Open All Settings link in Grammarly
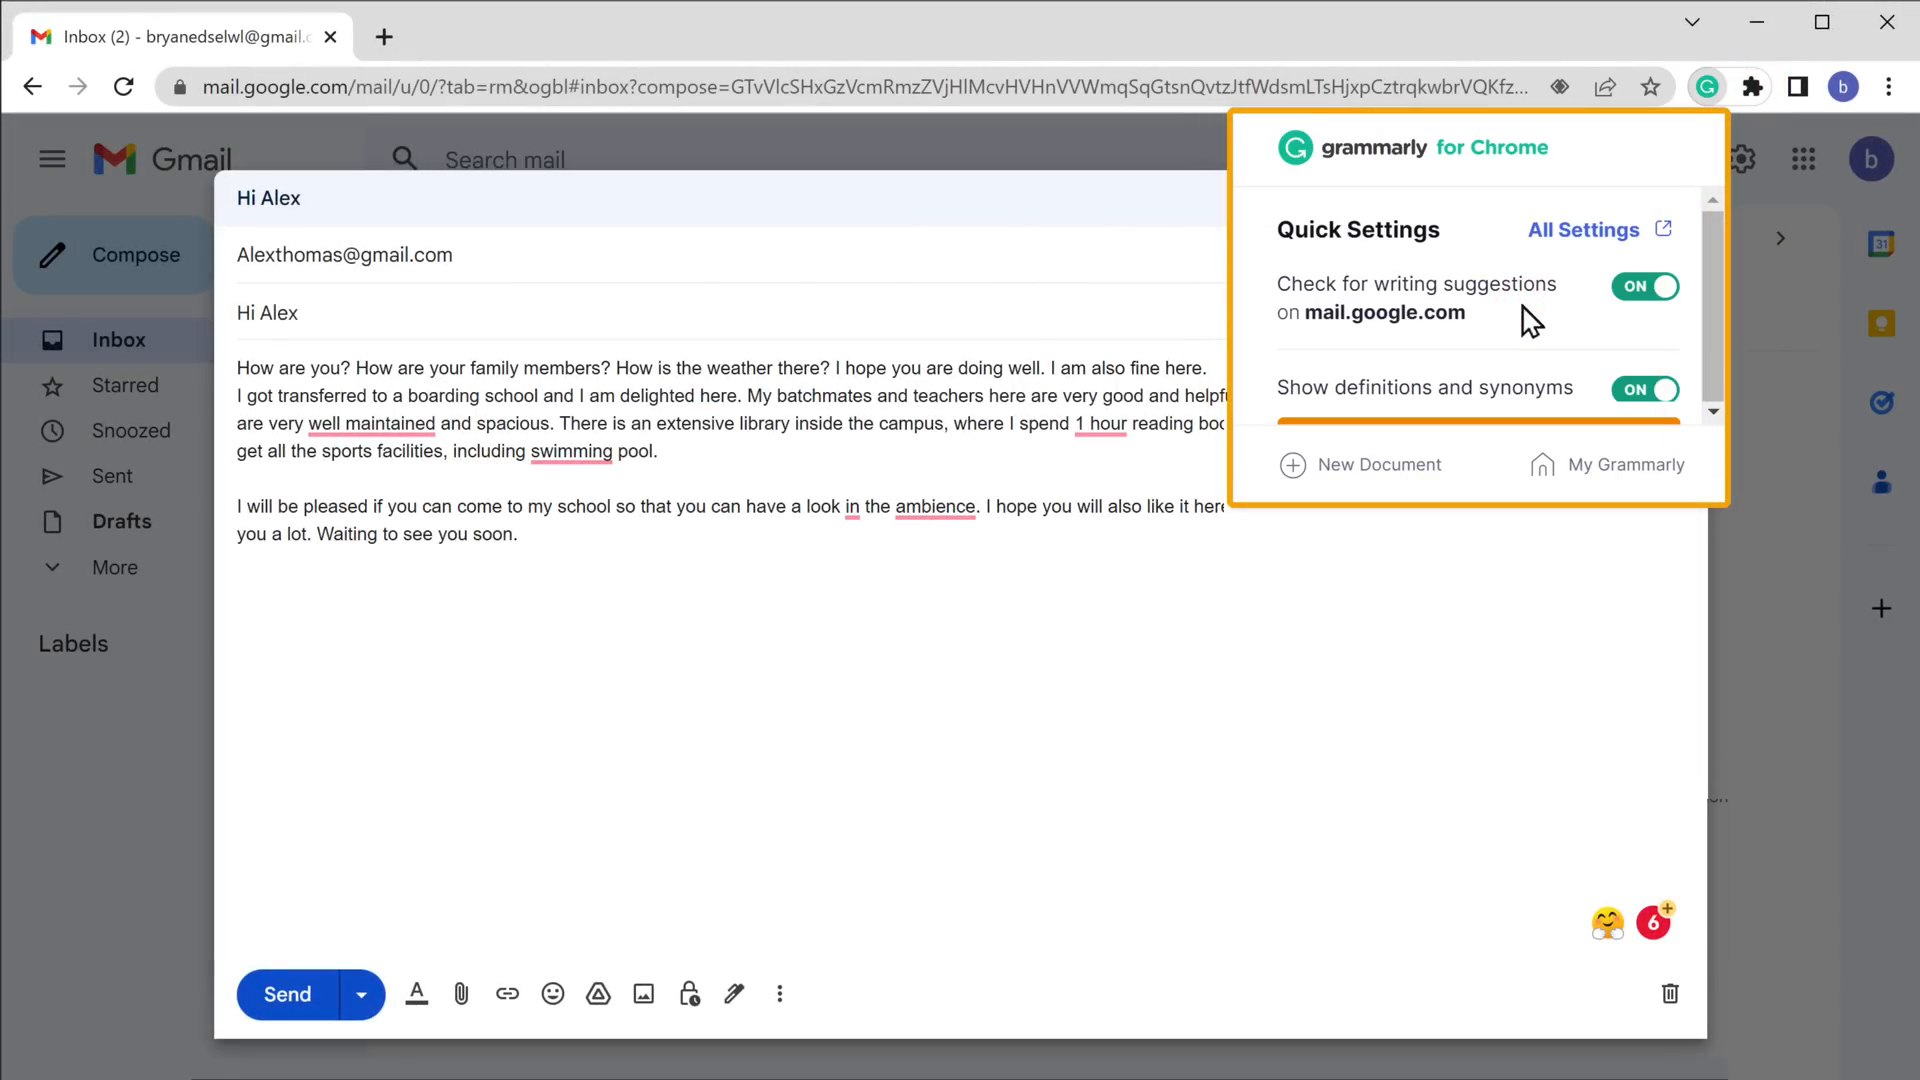The width and height of the screenshot is (1920, 1080). pyautogui.click(x=1599, y=230)
